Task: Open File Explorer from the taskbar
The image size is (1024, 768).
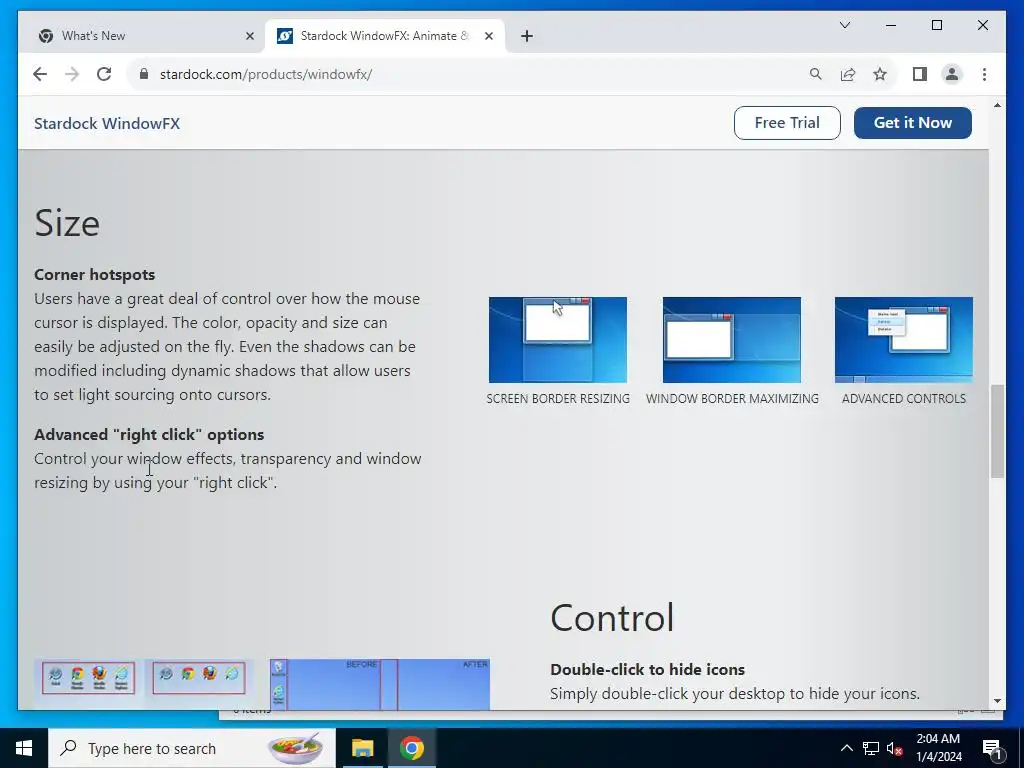Action: tap(362, 748)
